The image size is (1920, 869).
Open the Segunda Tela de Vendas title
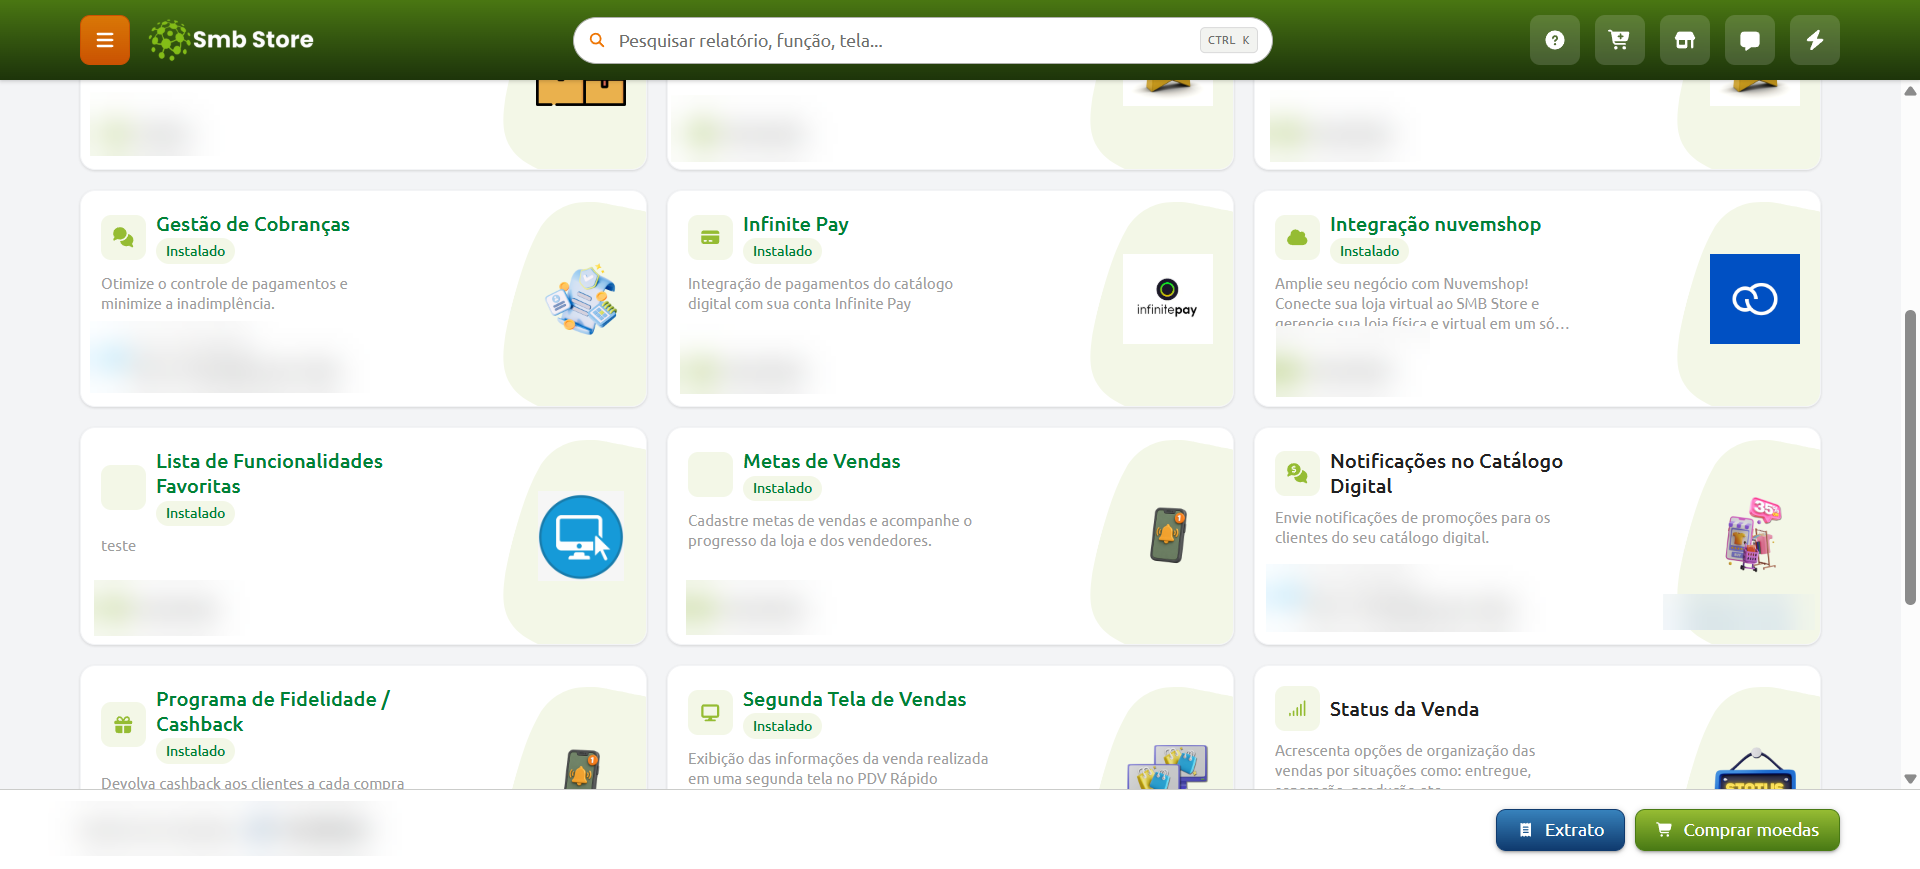point(855,699)
